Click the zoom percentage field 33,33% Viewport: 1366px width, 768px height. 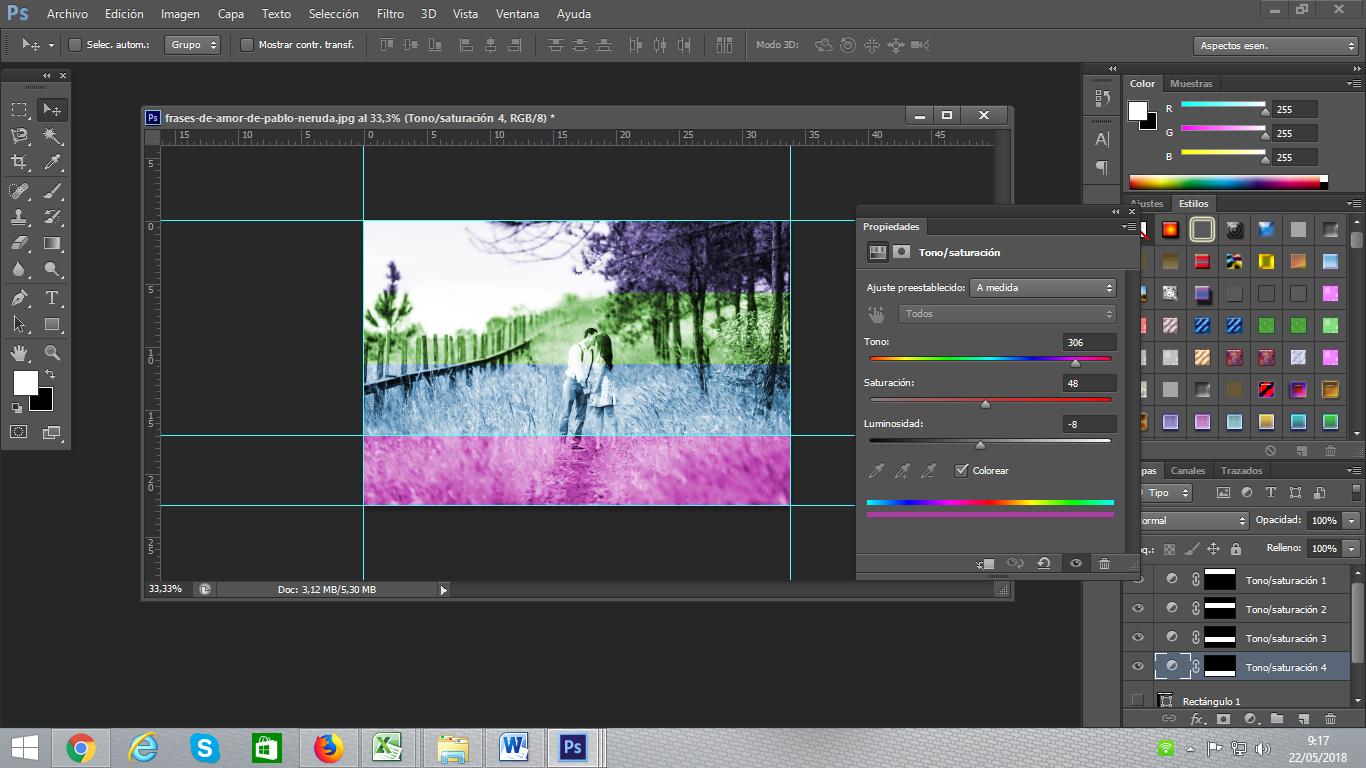click(x=167, y=589)
